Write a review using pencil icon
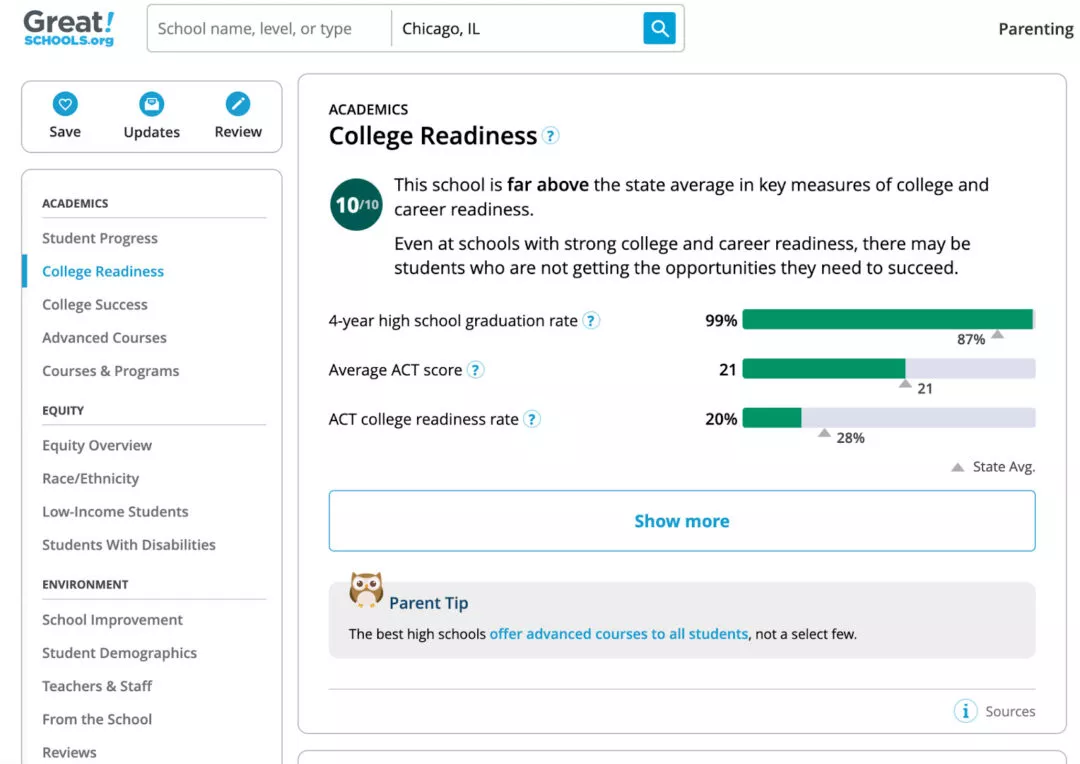Screen dimensions: 1080x764 (238, 104)
